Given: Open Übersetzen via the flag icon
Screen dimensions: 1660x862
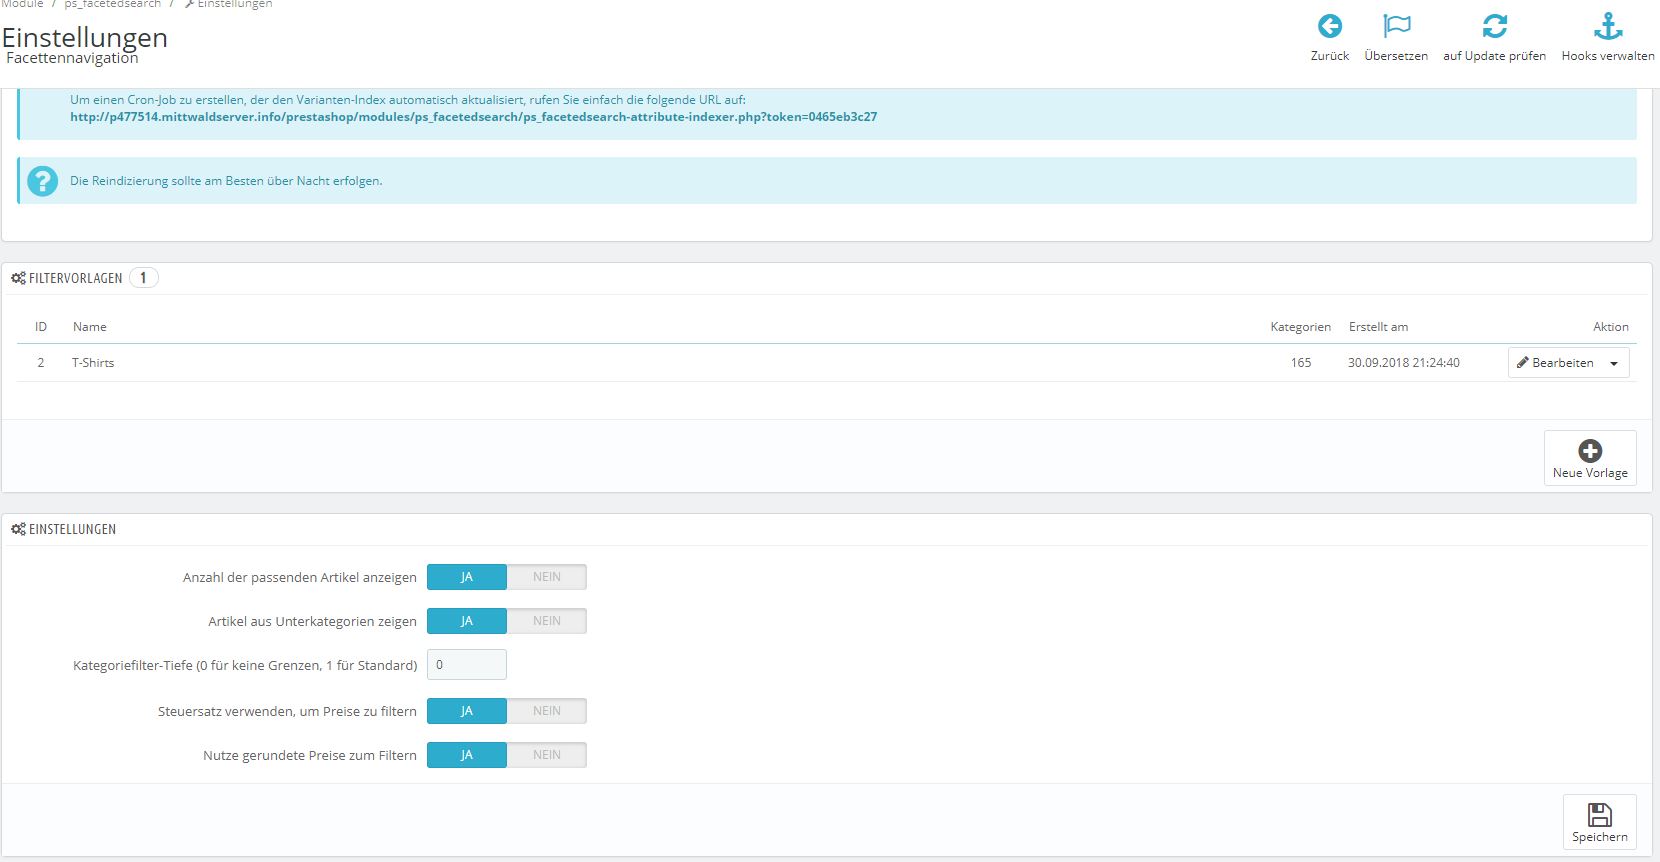Looking at the screenshot, I should (x=1396, y=26).
